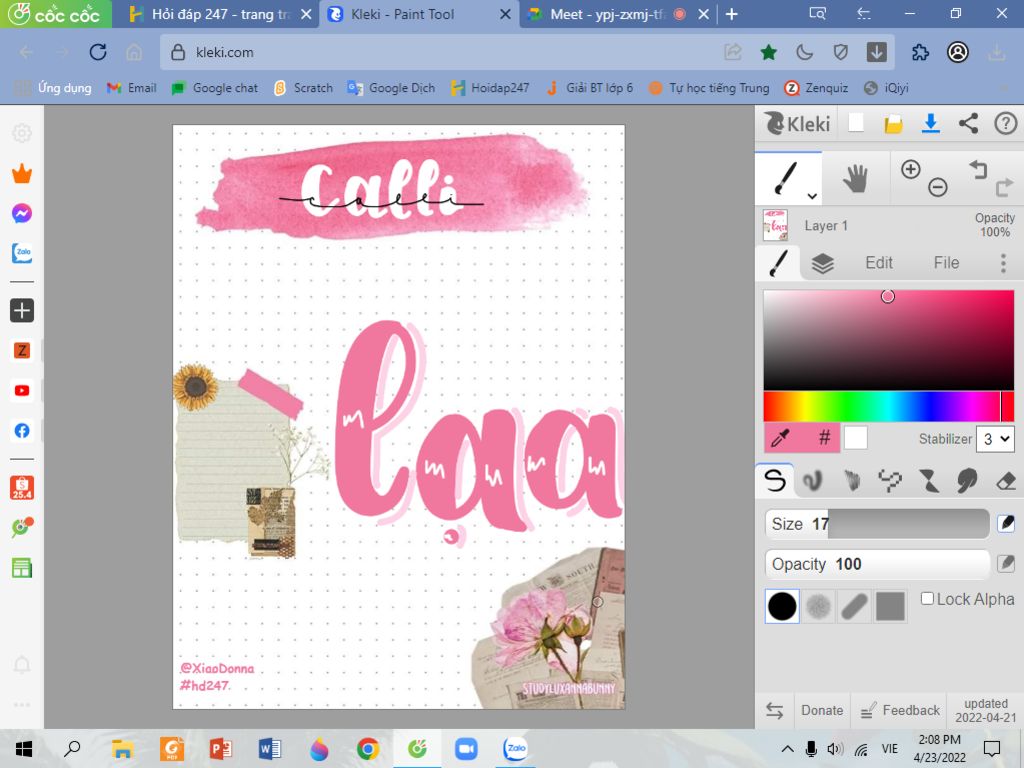1024x768 pixels.
Task: Select the Pen brush type
Action: (x=775, y=481)
